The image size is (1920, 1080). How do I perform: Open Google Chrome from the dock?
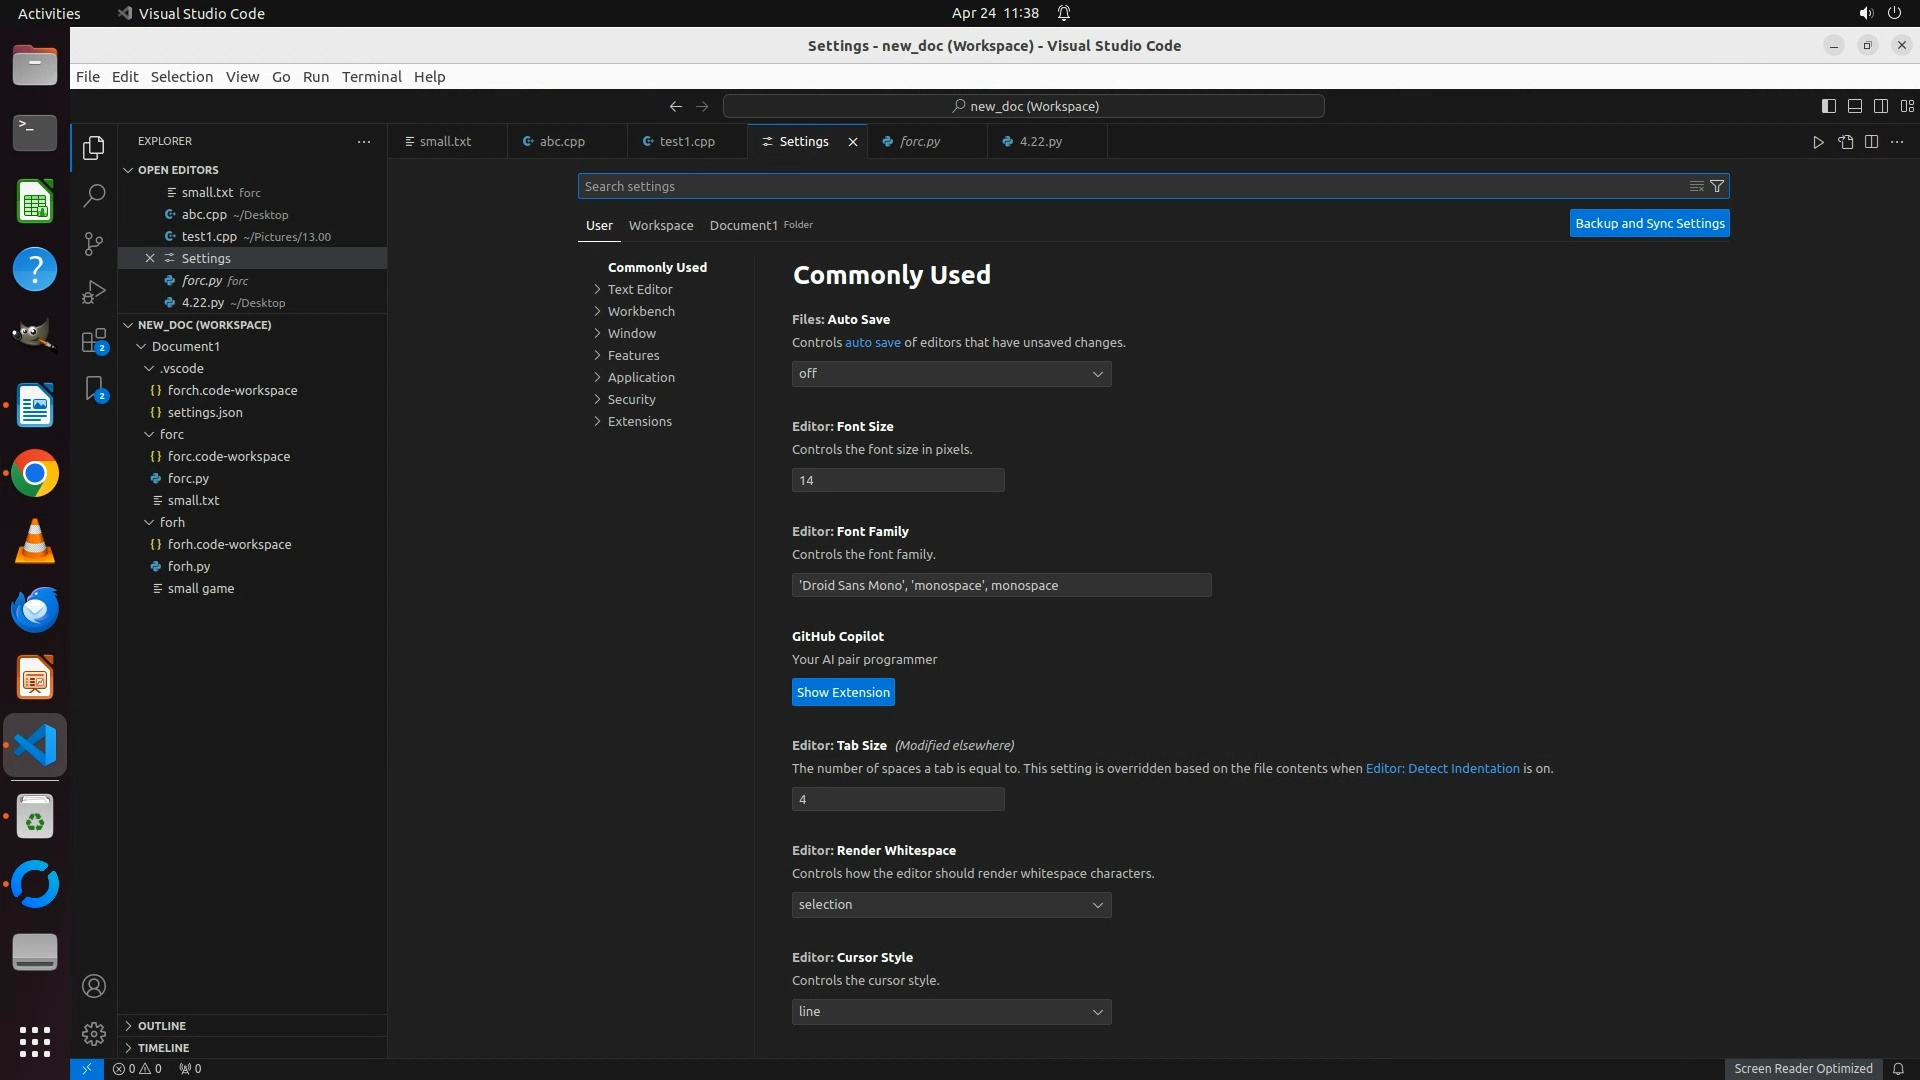click(35, 474)
